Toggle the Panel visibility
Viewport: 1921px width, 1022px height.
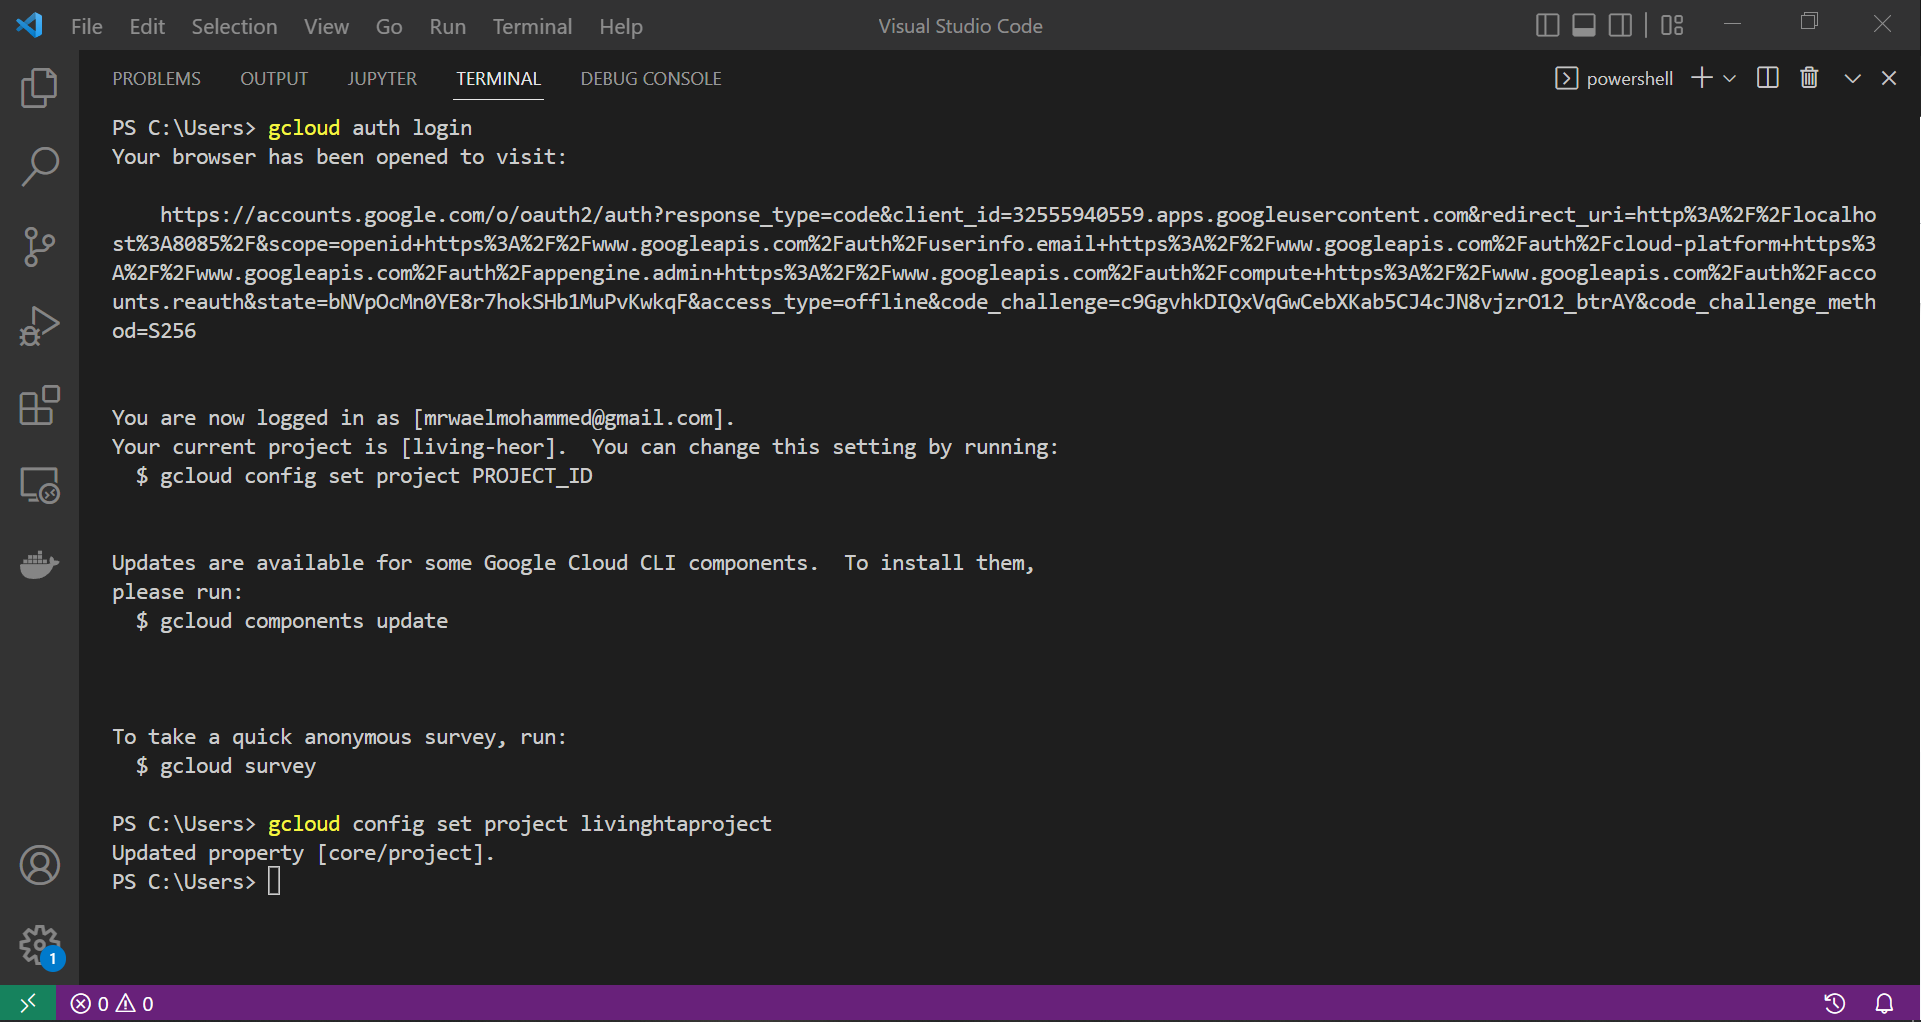[x=1583, y=24]
